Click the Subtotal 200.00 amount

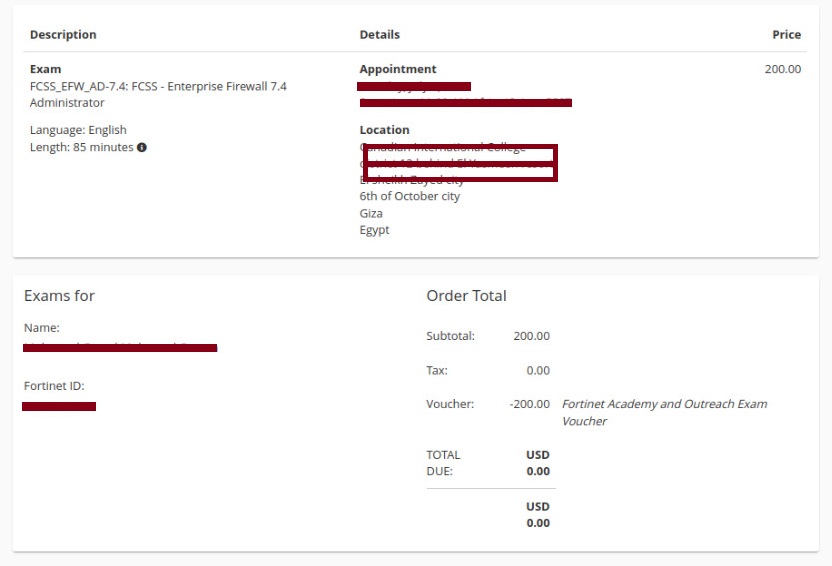531,336
